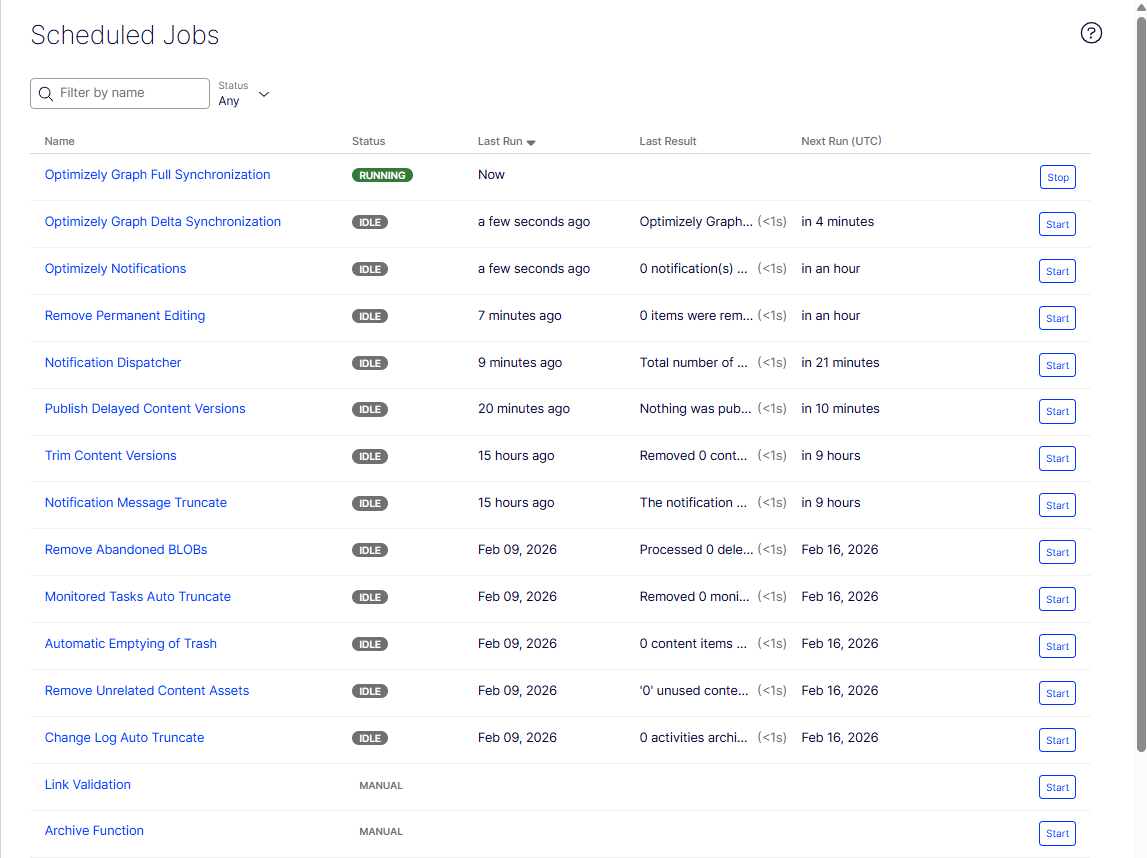Click the IDLE badge for Notification Dispatcher
1147x858 pixels.
(x=370, y=363)
